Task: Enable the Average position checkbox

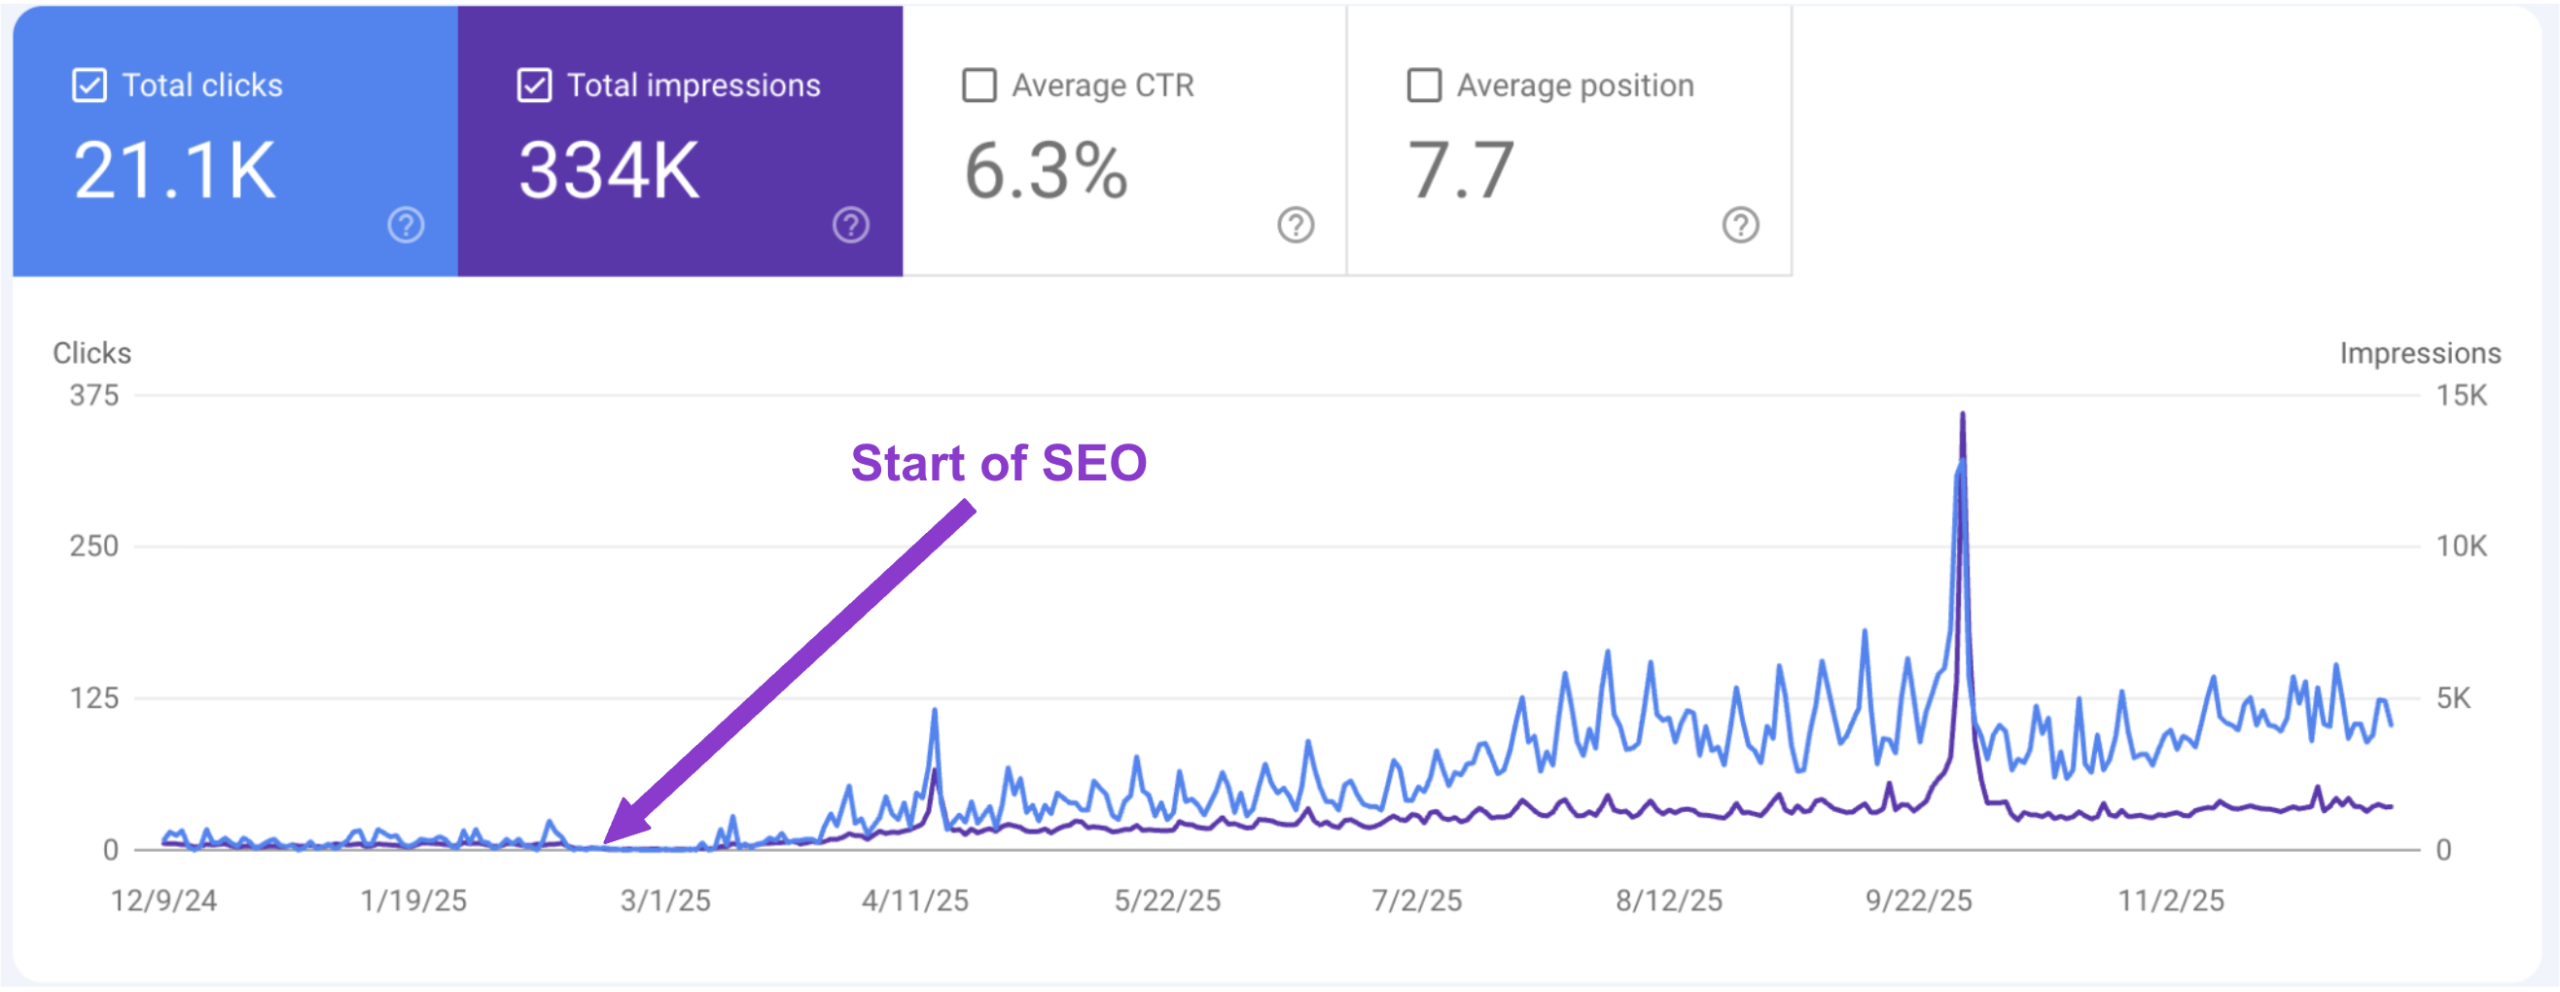Action: pos(1424,86)
